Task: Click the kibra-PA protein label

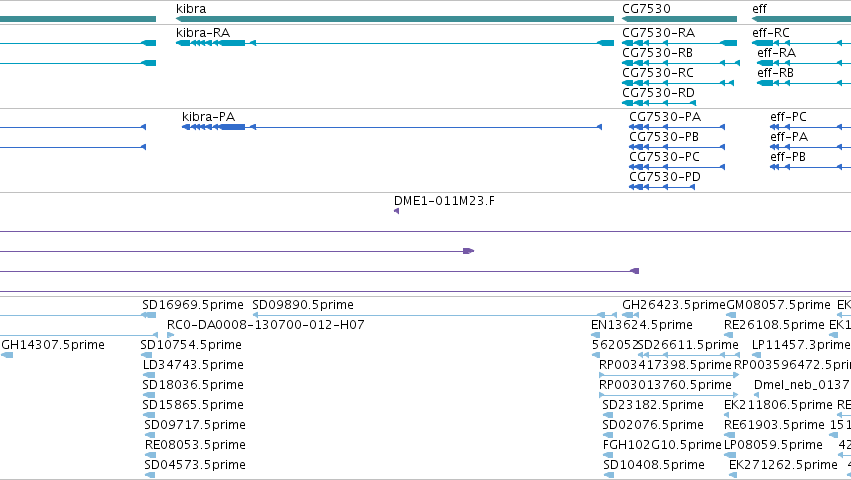Action: coord(208,117)
